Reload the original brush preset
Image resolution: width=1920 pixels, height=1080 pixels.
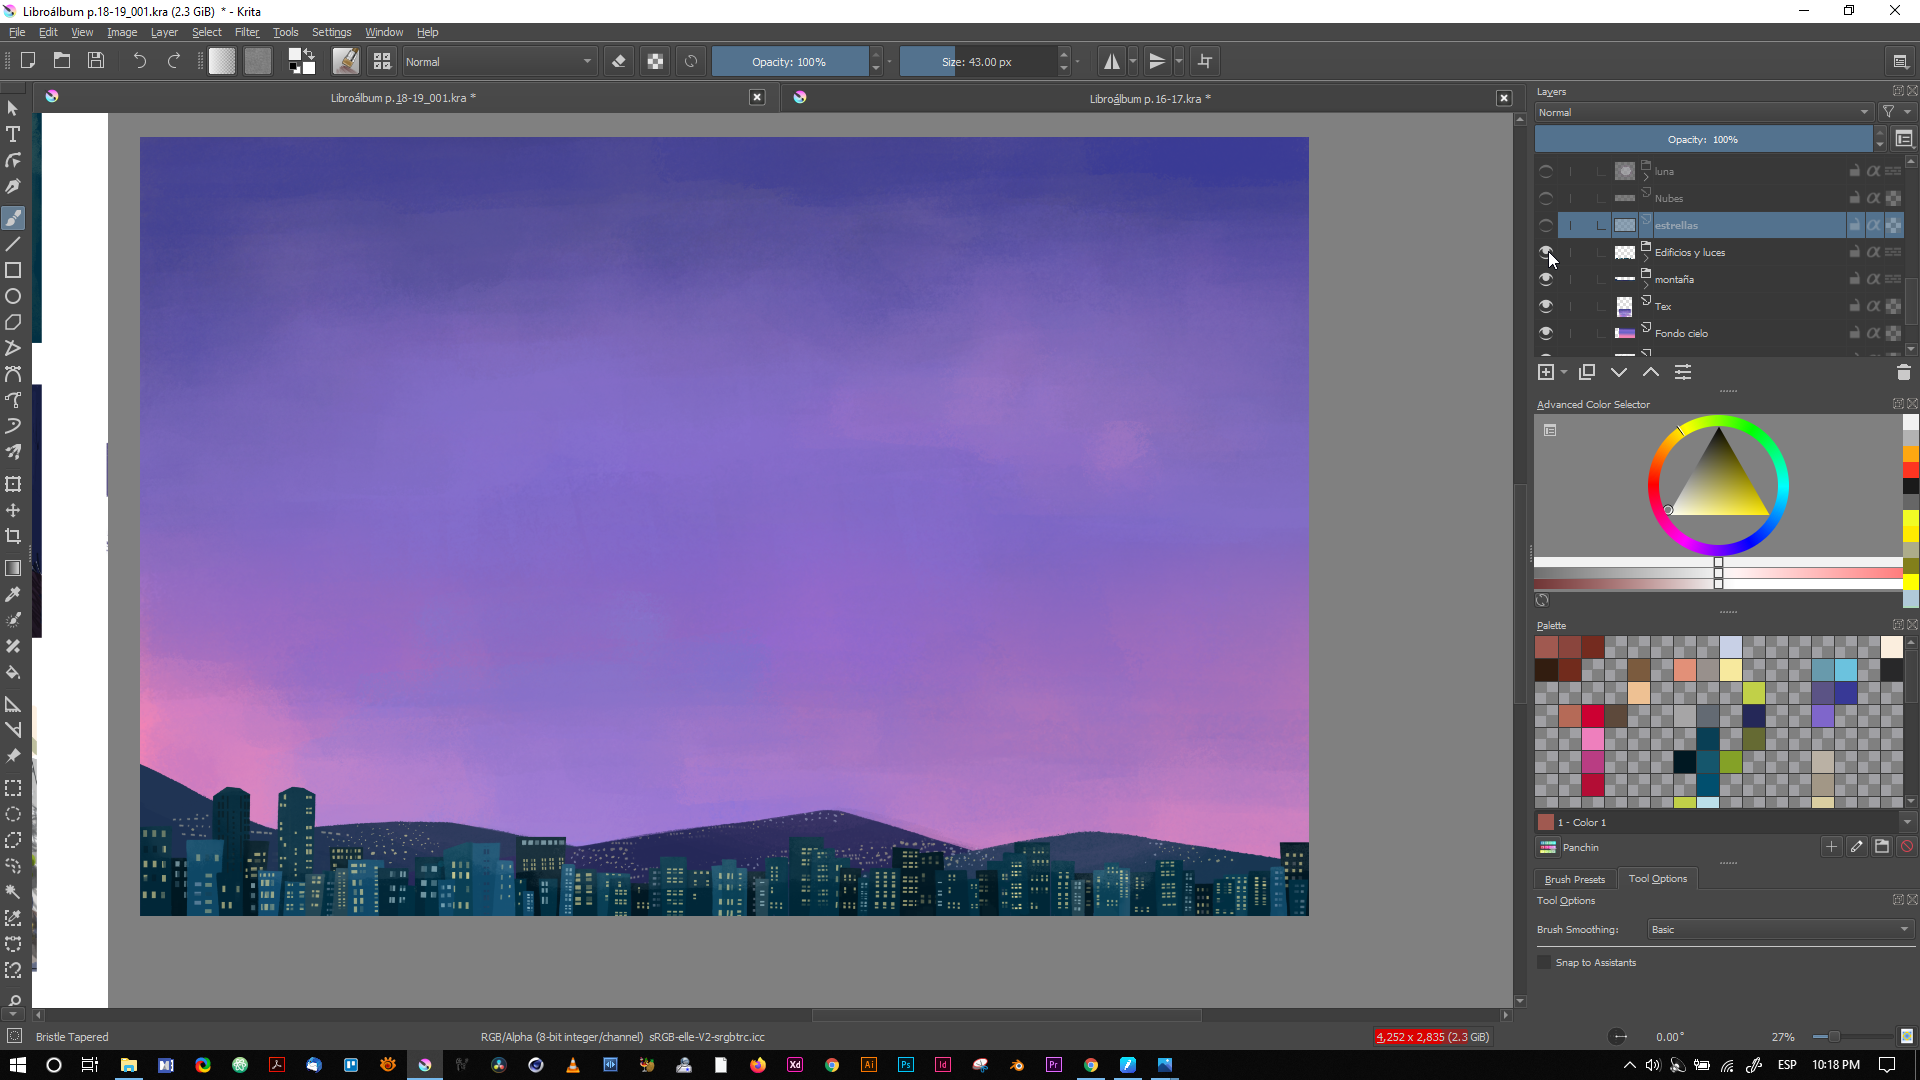pos(691,61)
